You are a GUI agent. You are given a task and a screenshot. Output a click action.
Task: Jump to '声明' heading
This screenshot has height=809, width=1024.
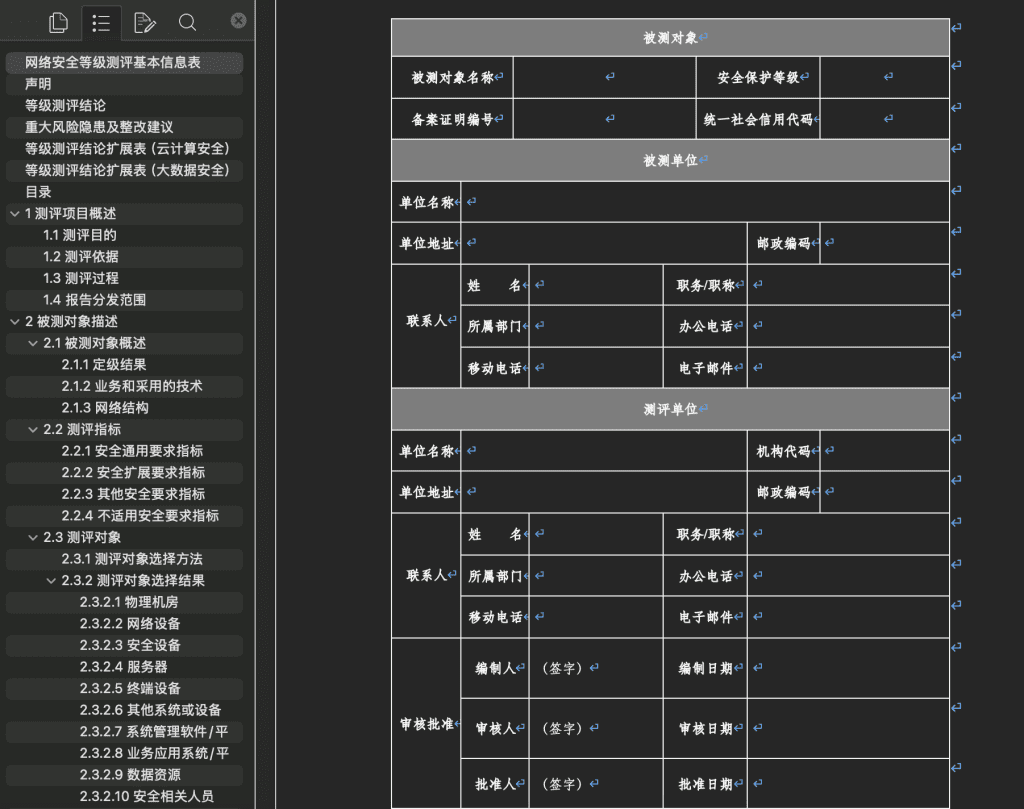[38, 84]
